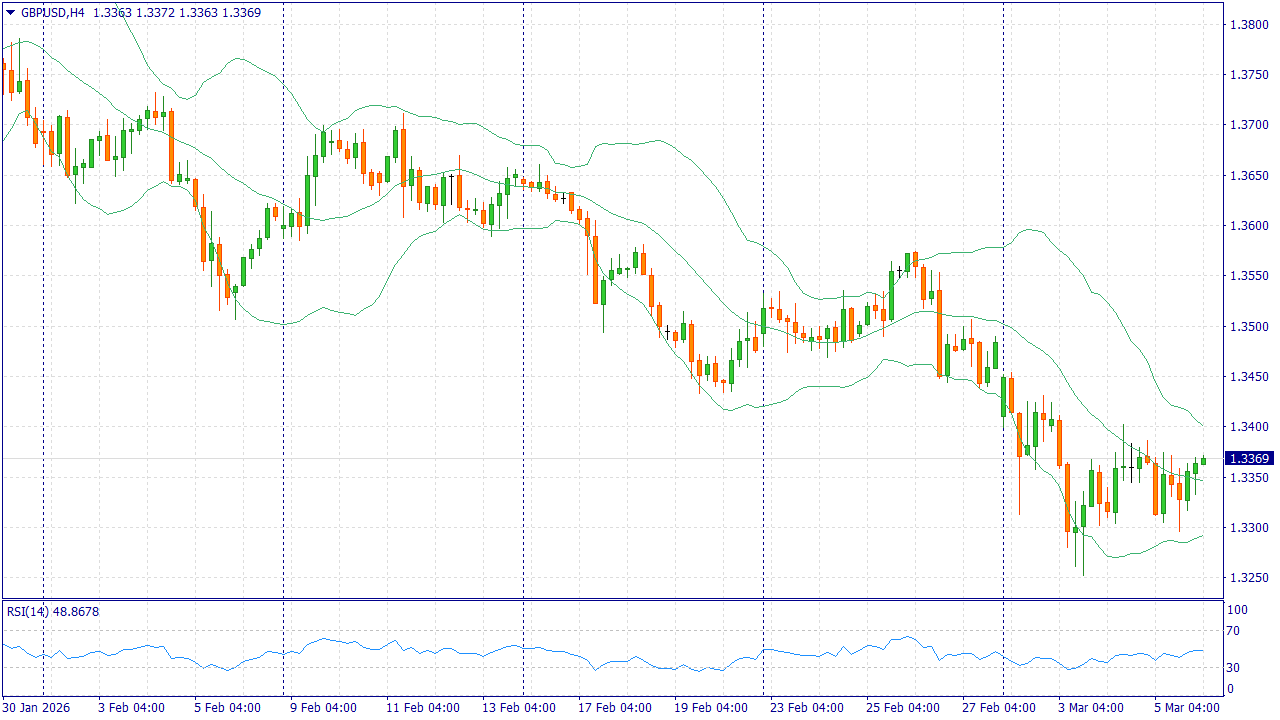This screenshot has width=1280, height=720.
Task: Select the 9 Feb 04:00 time label
Action: pos(323,708)
